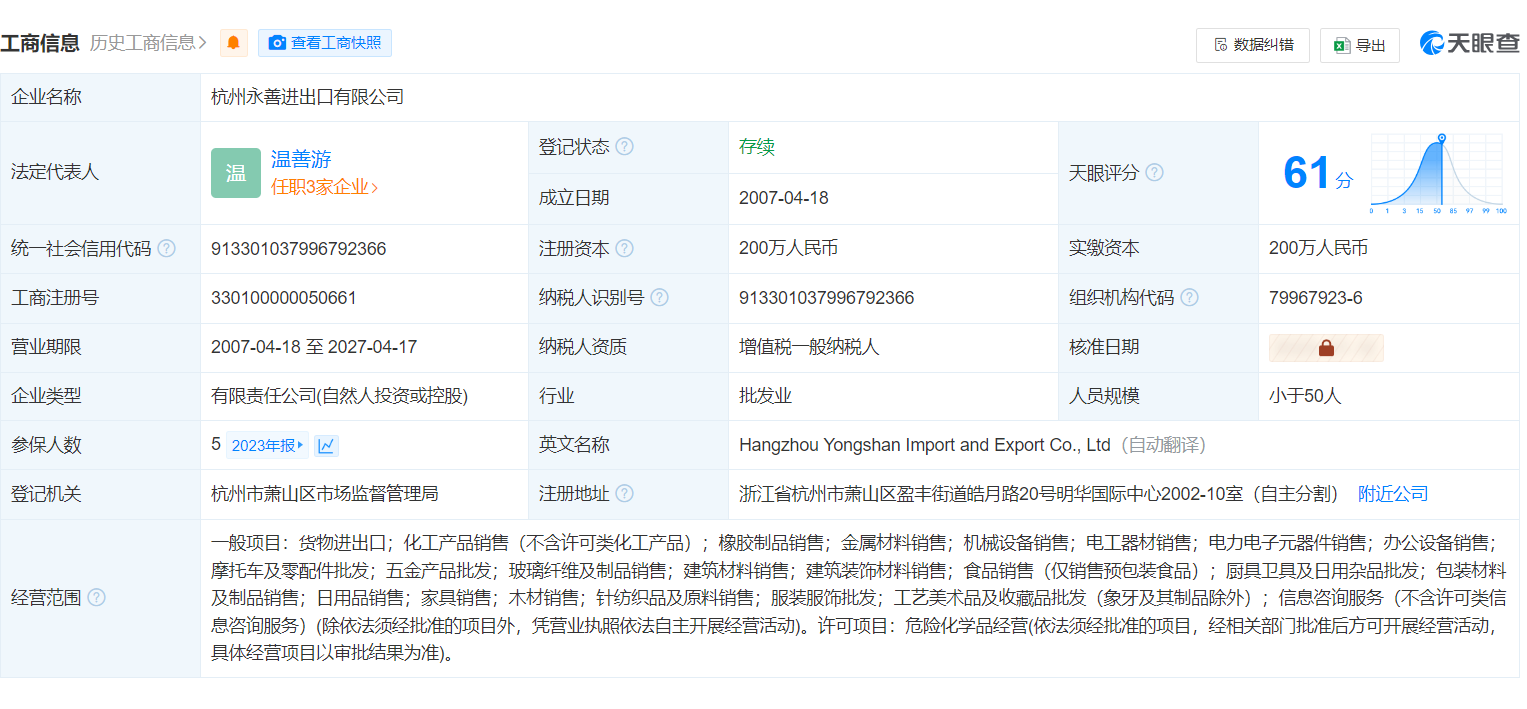Click the 61分 score value
1527x709 pixels.
pos(1317,173)
